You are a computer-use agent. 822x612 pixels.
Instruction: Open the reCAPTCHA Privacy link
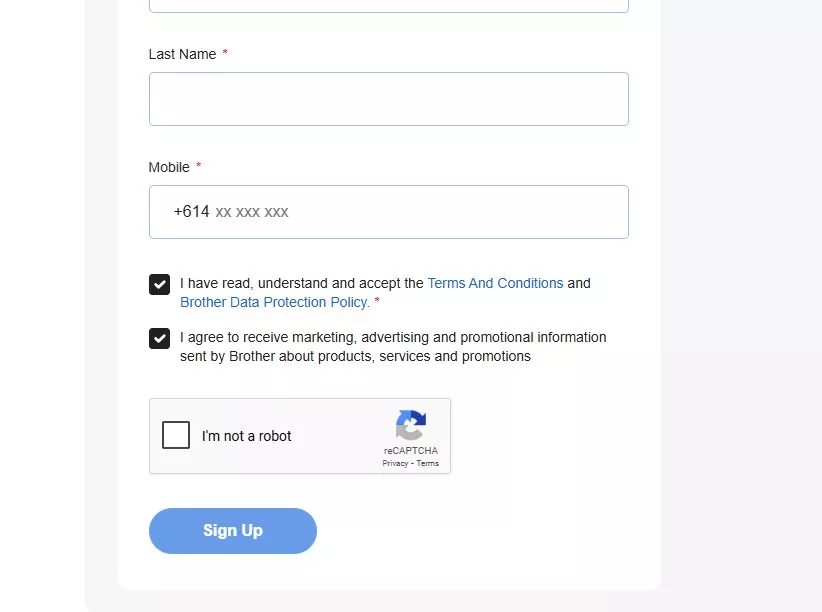[394, 463]
